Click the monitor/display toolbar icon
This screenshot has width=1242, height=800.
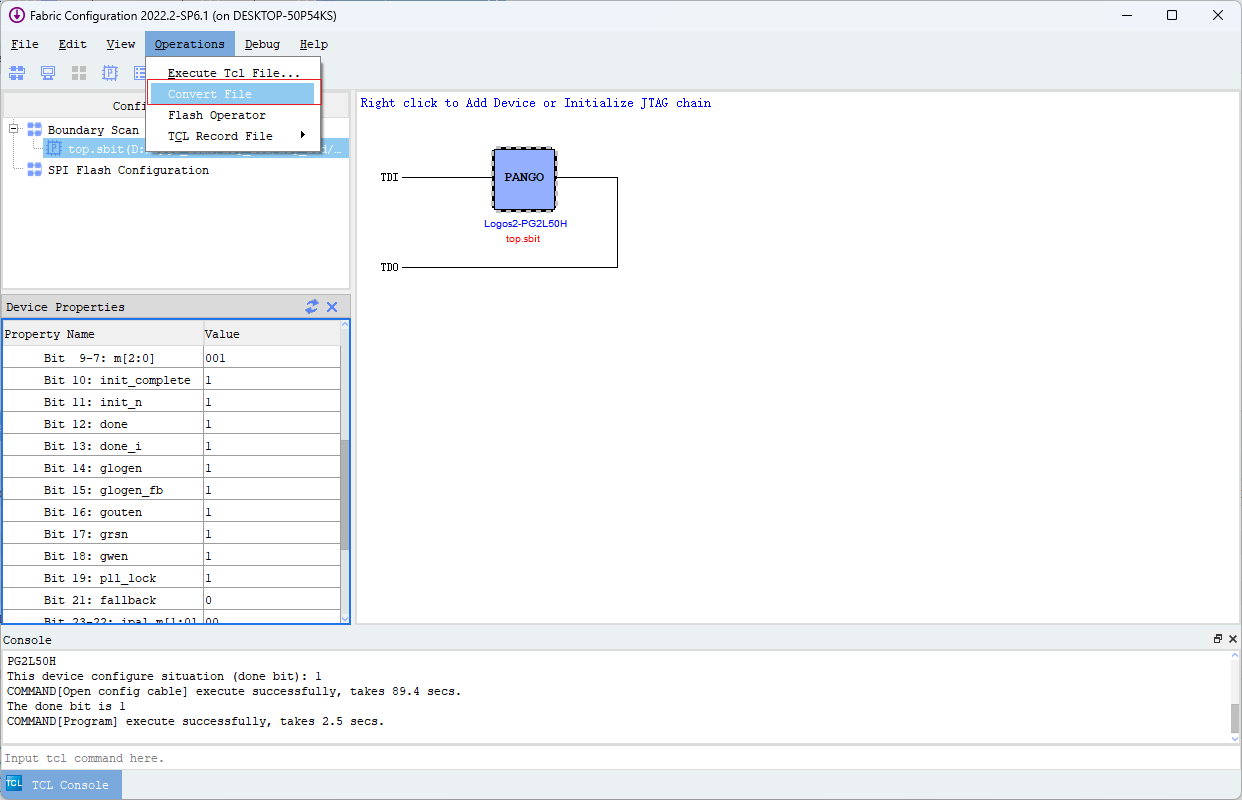pyautogui.click(x=47, y=72)
